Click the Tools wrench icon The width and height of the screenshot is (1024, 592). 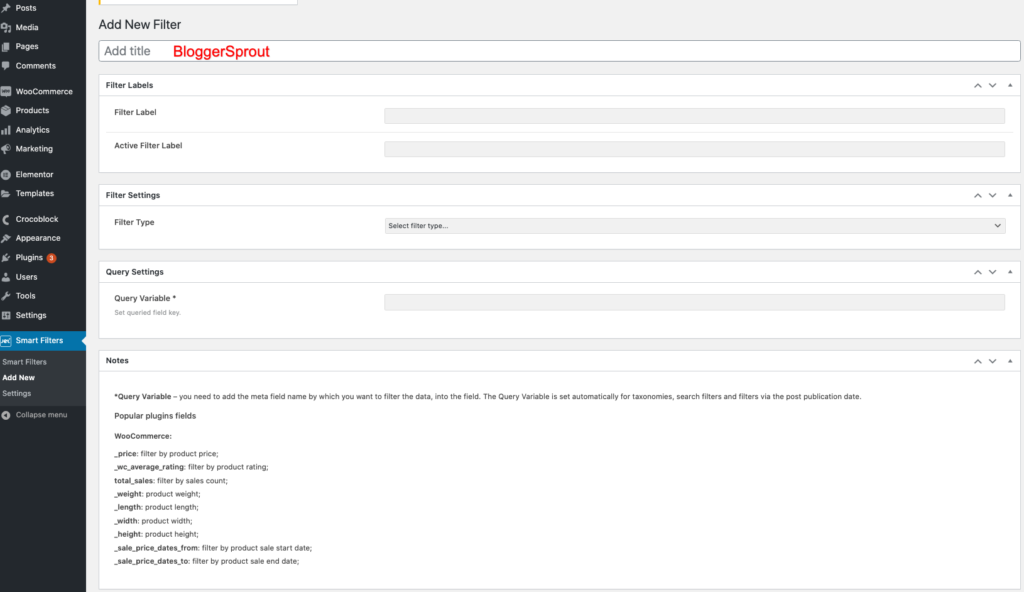tap(6, 296)
